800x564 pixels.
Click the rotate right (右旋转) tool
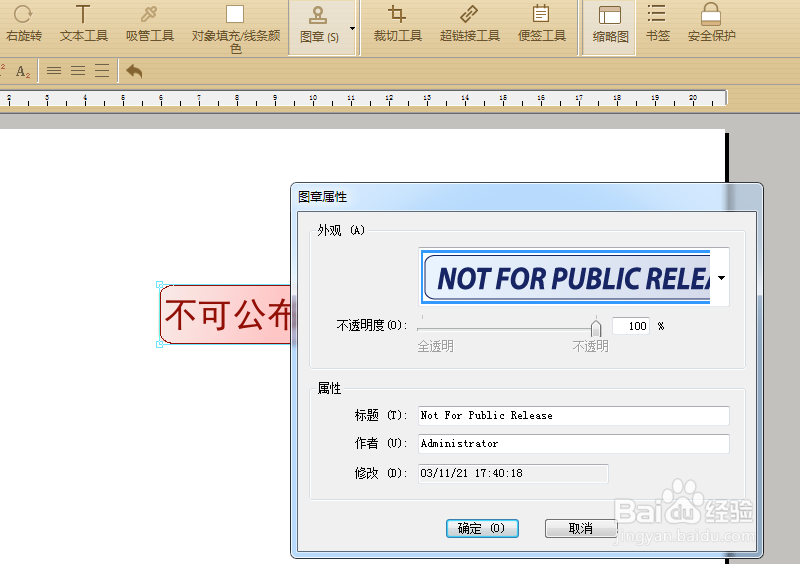(x=23, y=23)
